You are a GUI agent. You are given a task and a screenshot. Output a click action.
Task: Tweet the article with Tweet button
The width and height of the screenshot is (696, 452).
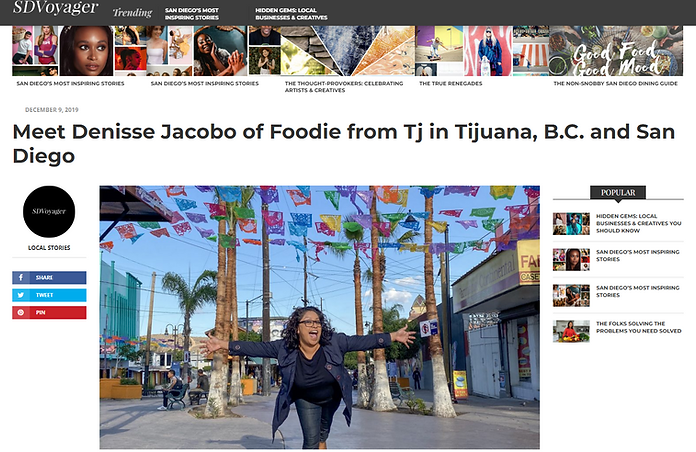tap(49, 295)
